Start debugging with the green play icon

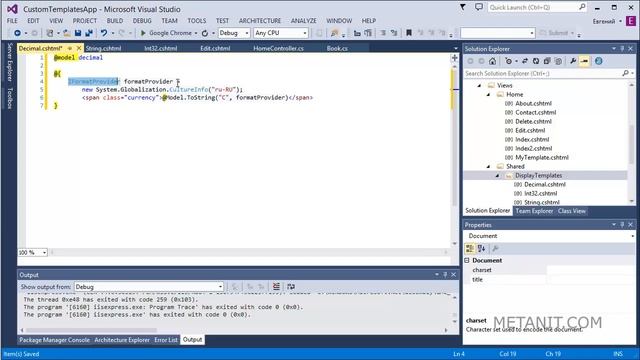tap(143, 33)
